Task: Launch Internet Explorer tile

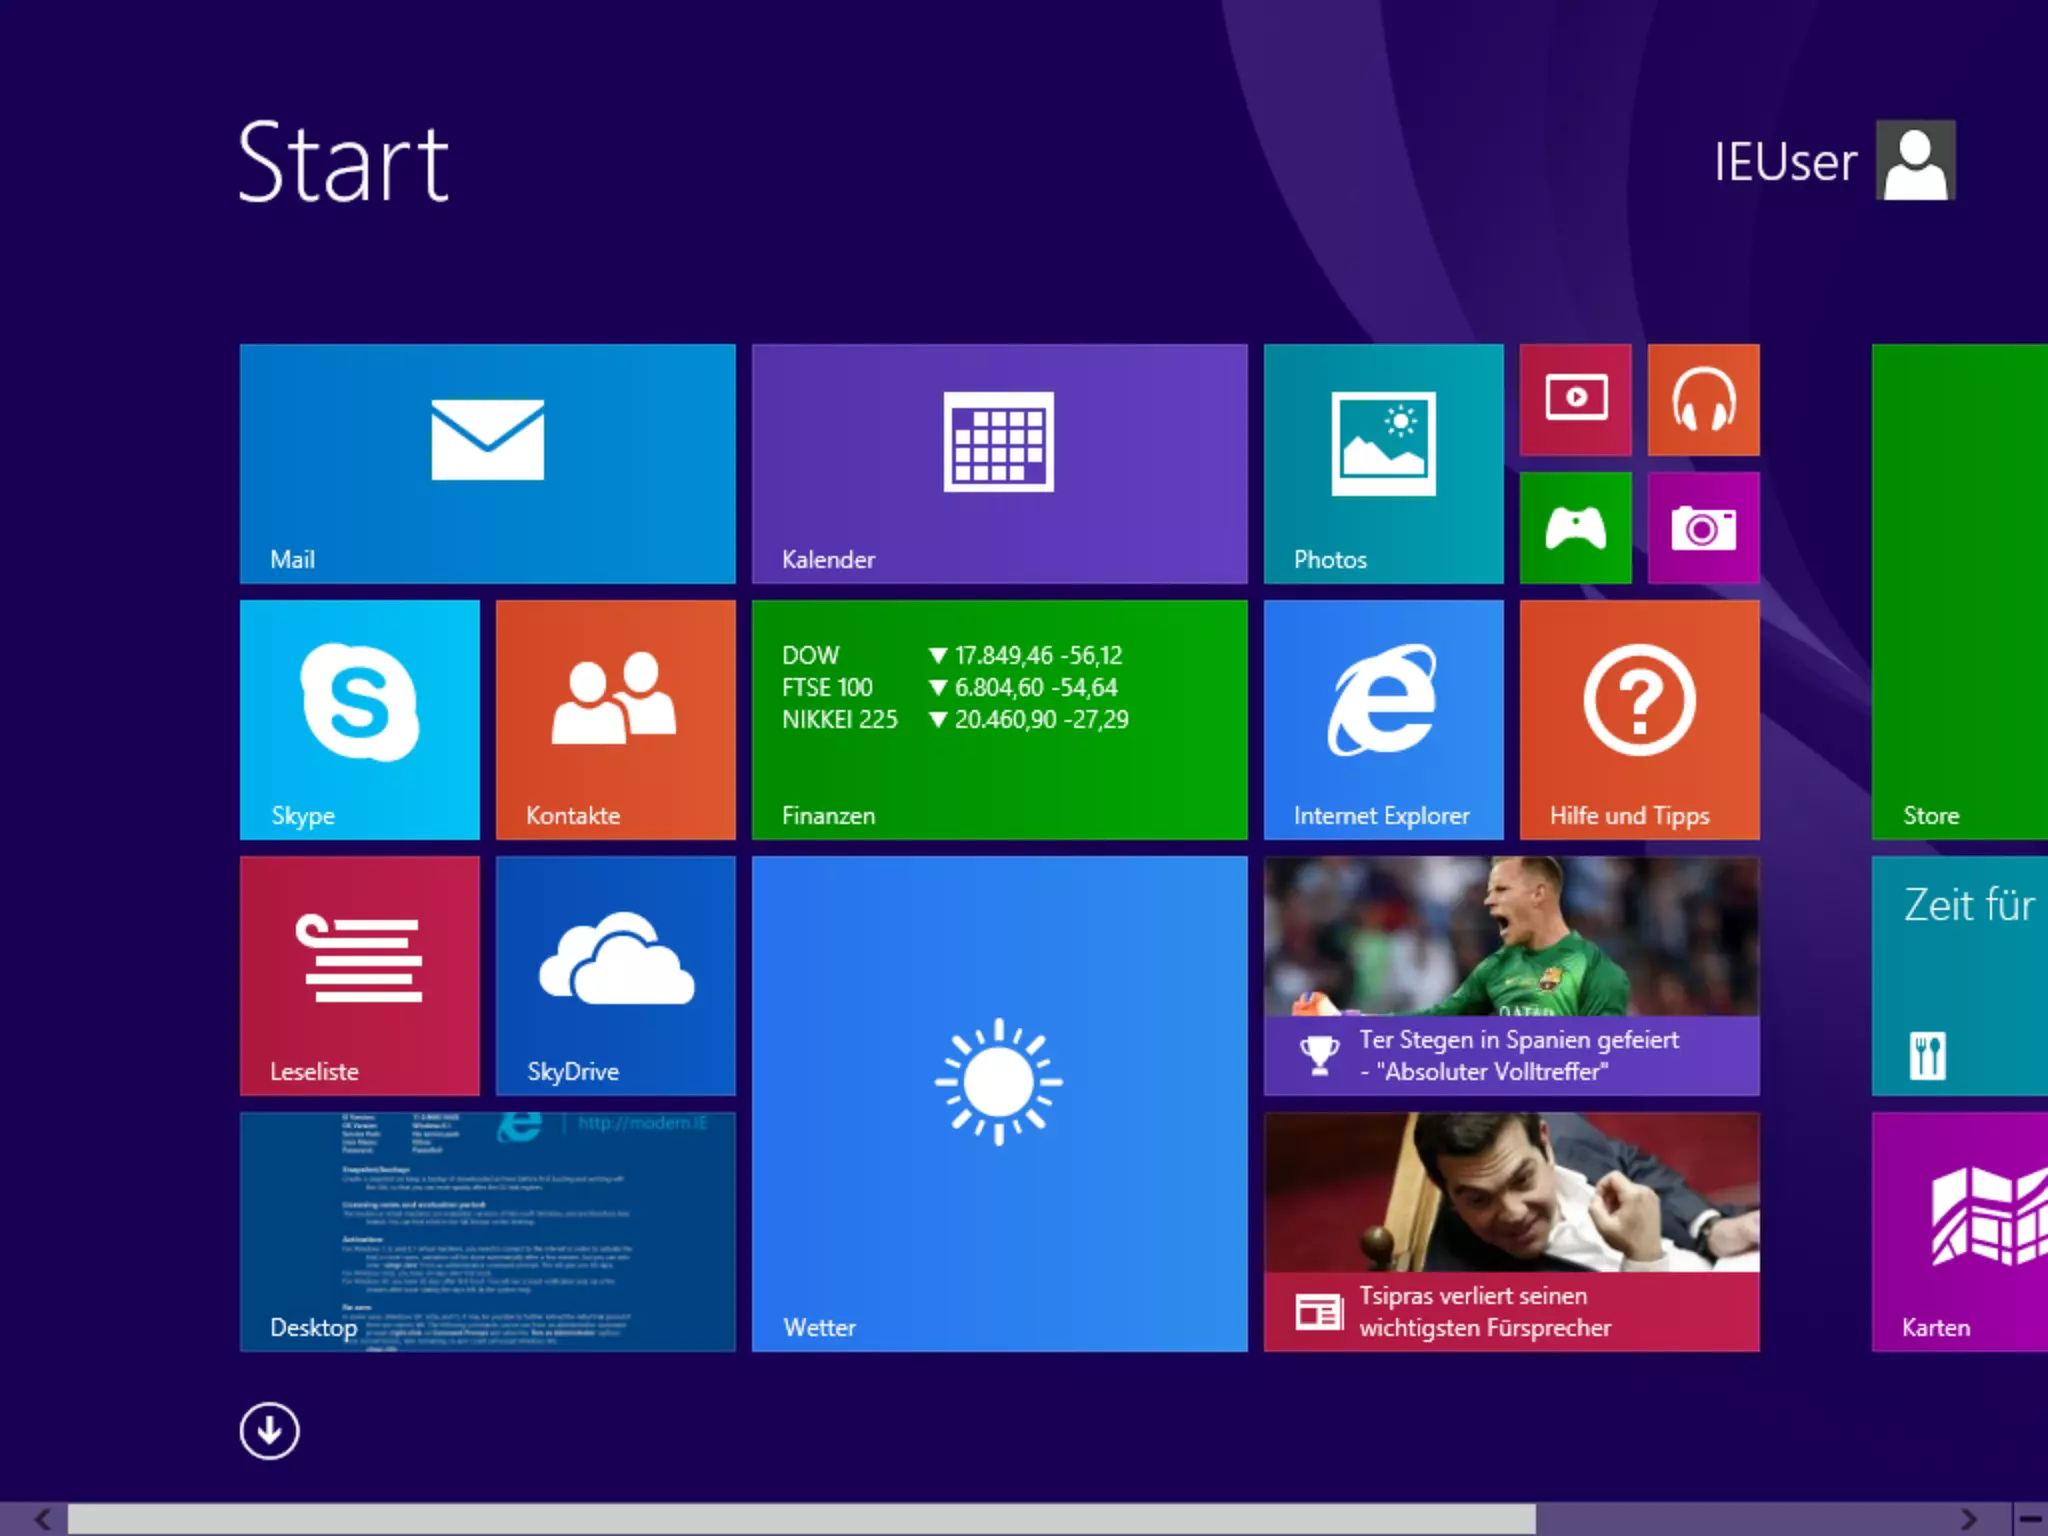Action: (1383, 719)
